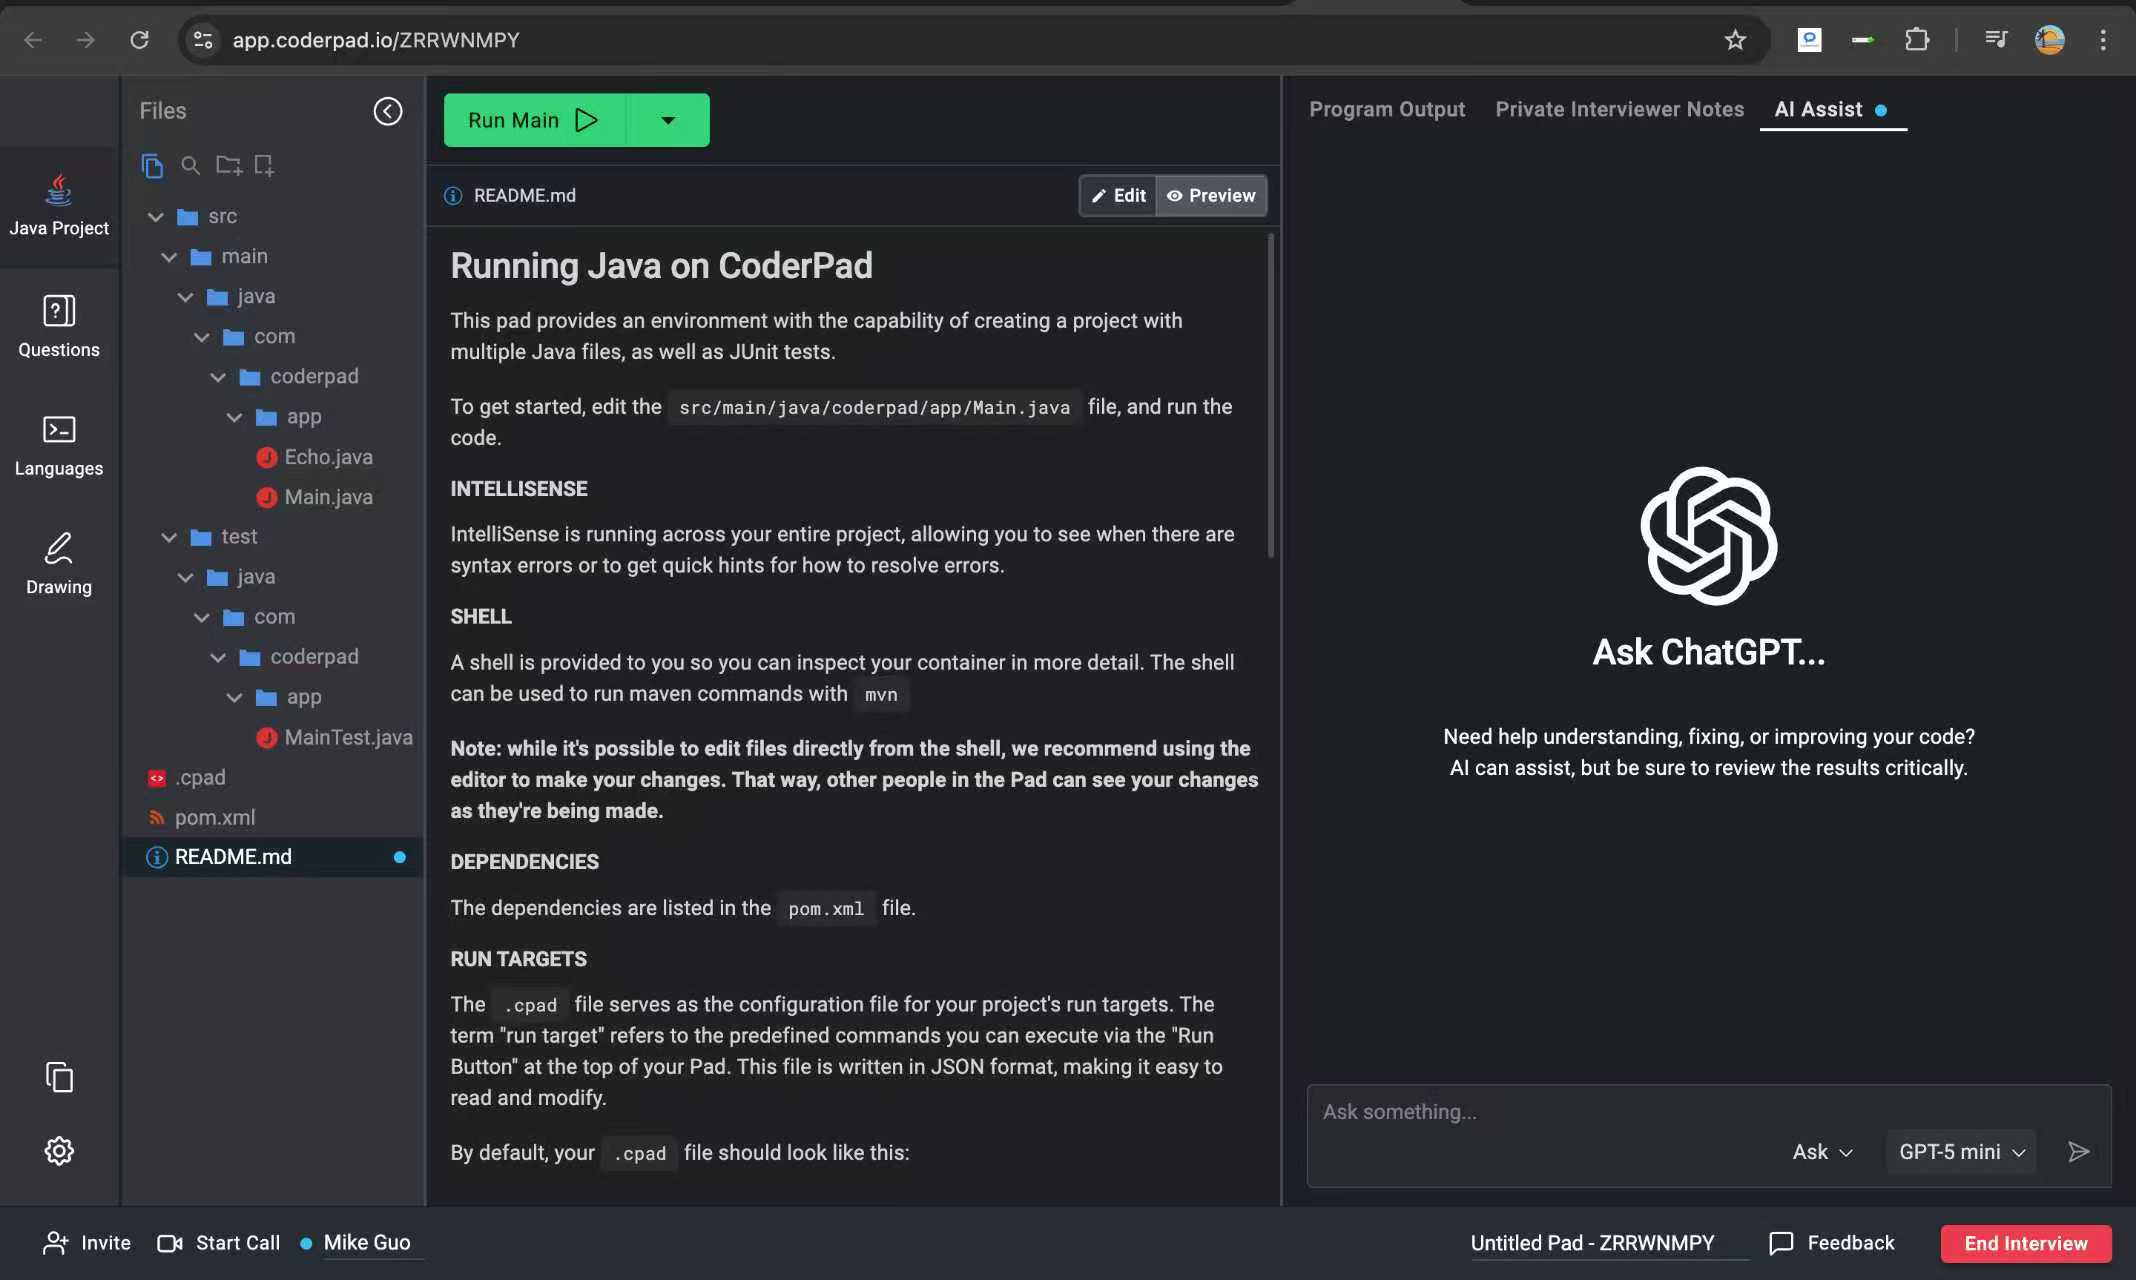Open the Run Main dropdown arrow
The height and width of the screenshot is (1280, 2136).
[668, 119]
